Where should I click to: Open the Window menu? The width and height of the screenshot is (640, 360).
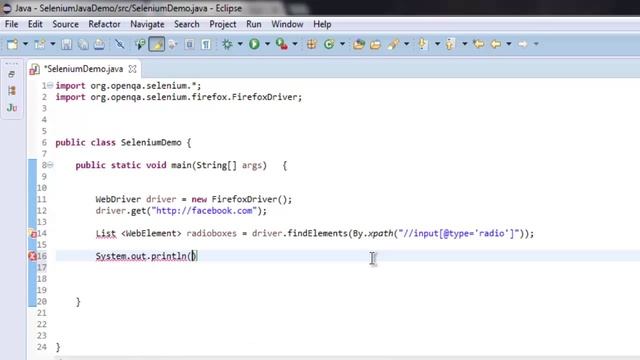click(x=287, y=24)
